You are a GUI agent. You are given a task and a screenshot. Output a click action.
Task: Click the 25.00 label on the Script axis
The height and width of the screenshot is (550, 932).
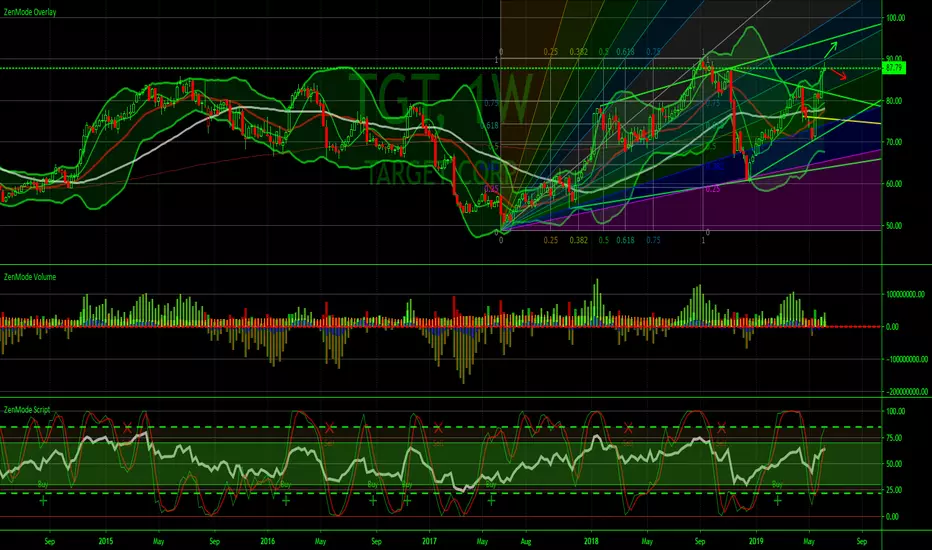896,490
